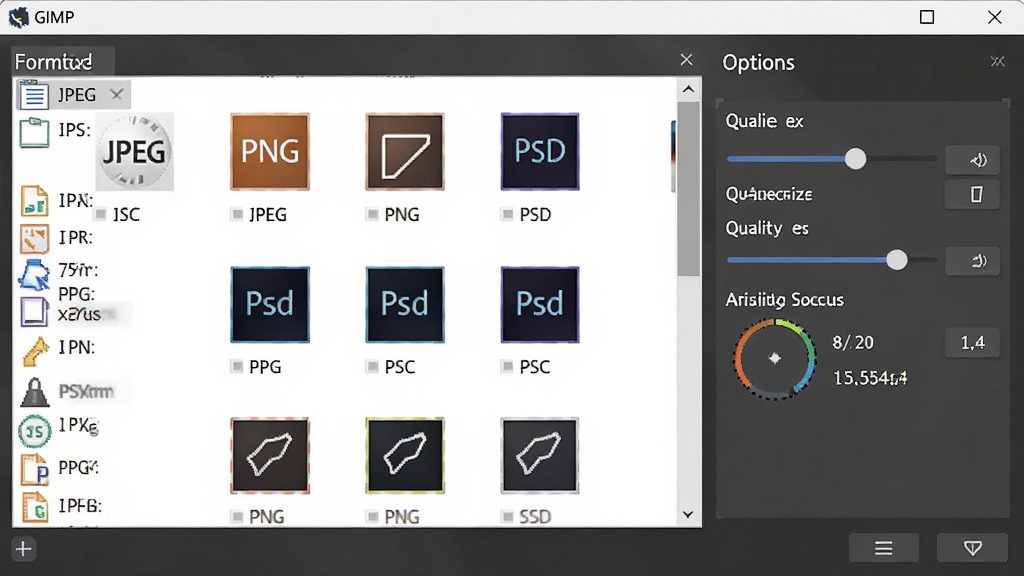
Task: Toggle the SSD checkbox
Action: tap(507, 517)
